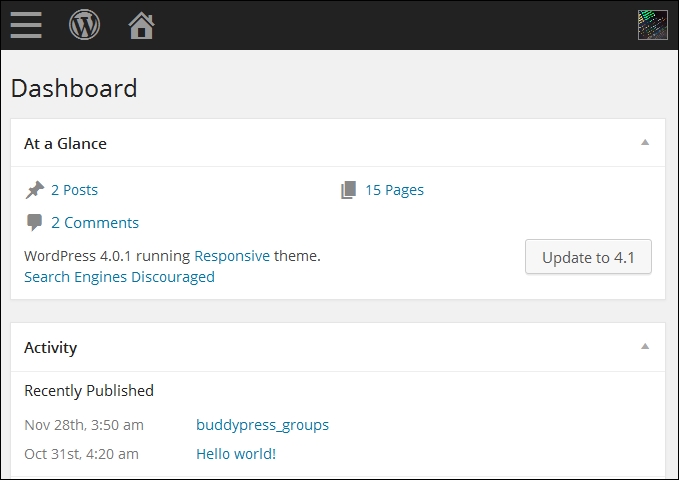This screenshot has width=679, height=480.
Task: Click the Update to 4.1 button
Action: [x=588, y=257]
